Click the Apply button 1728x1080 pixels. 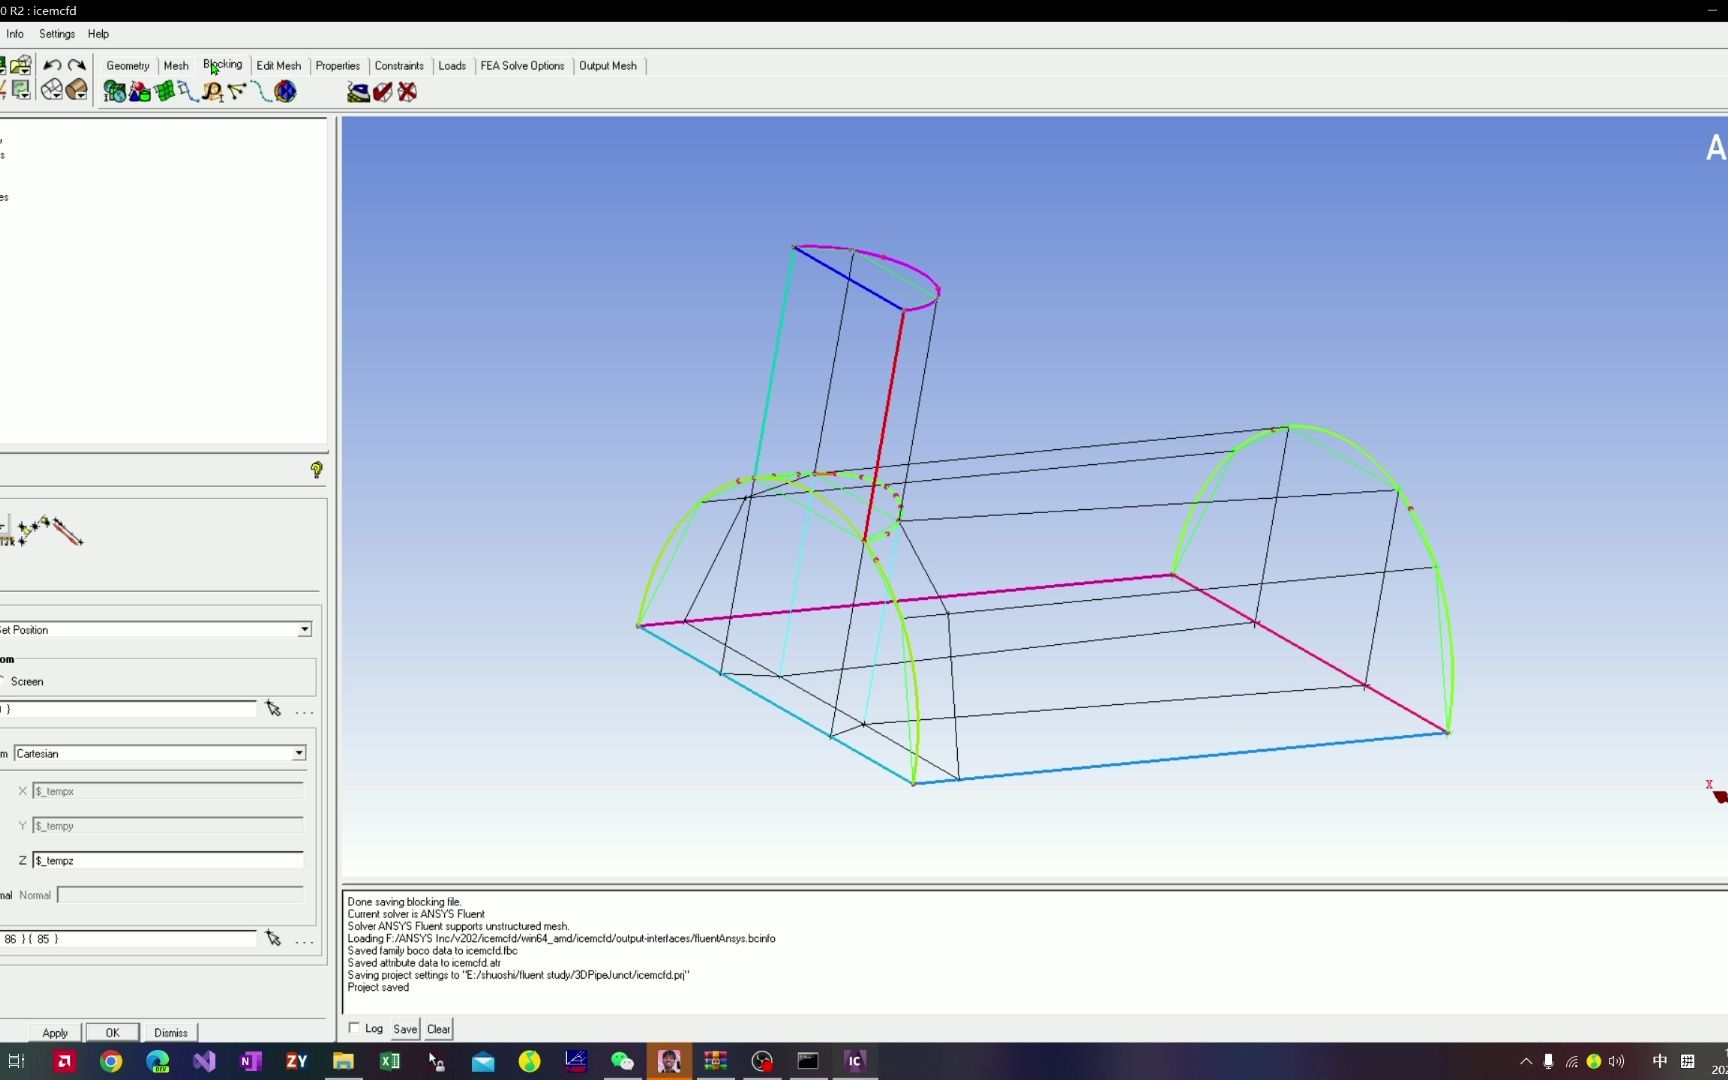55,1032
